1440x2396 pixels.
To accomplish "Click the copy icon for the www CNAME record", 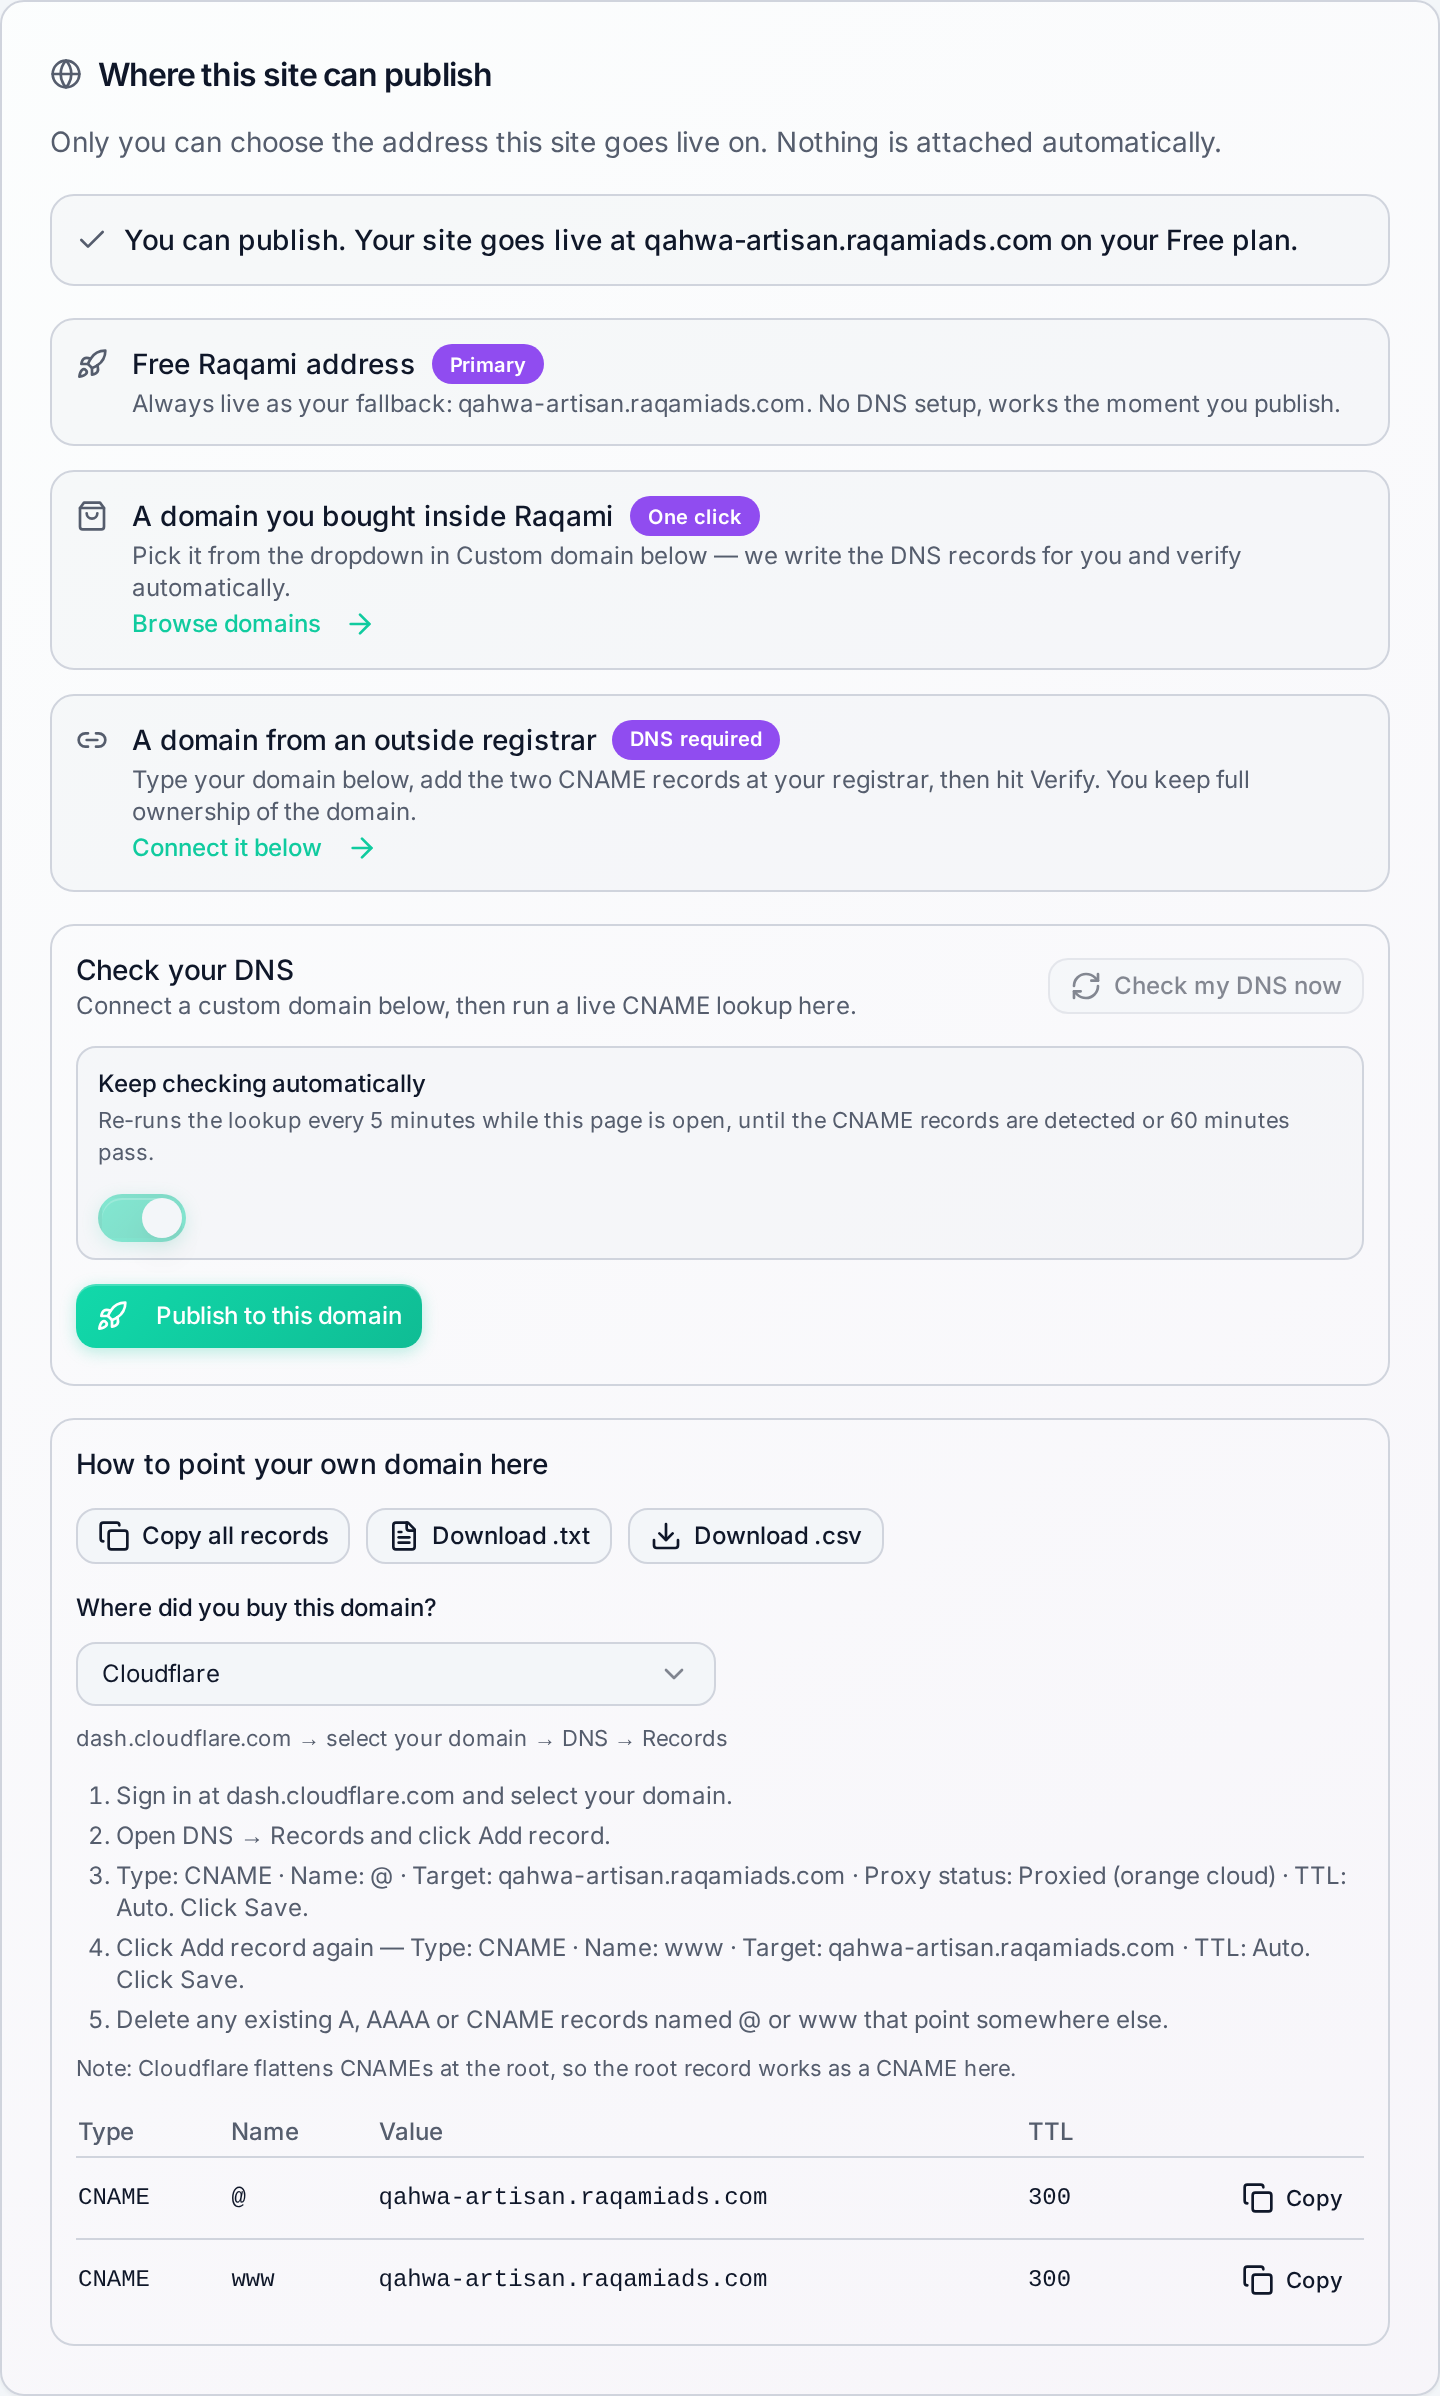I will (1257, 2279).
